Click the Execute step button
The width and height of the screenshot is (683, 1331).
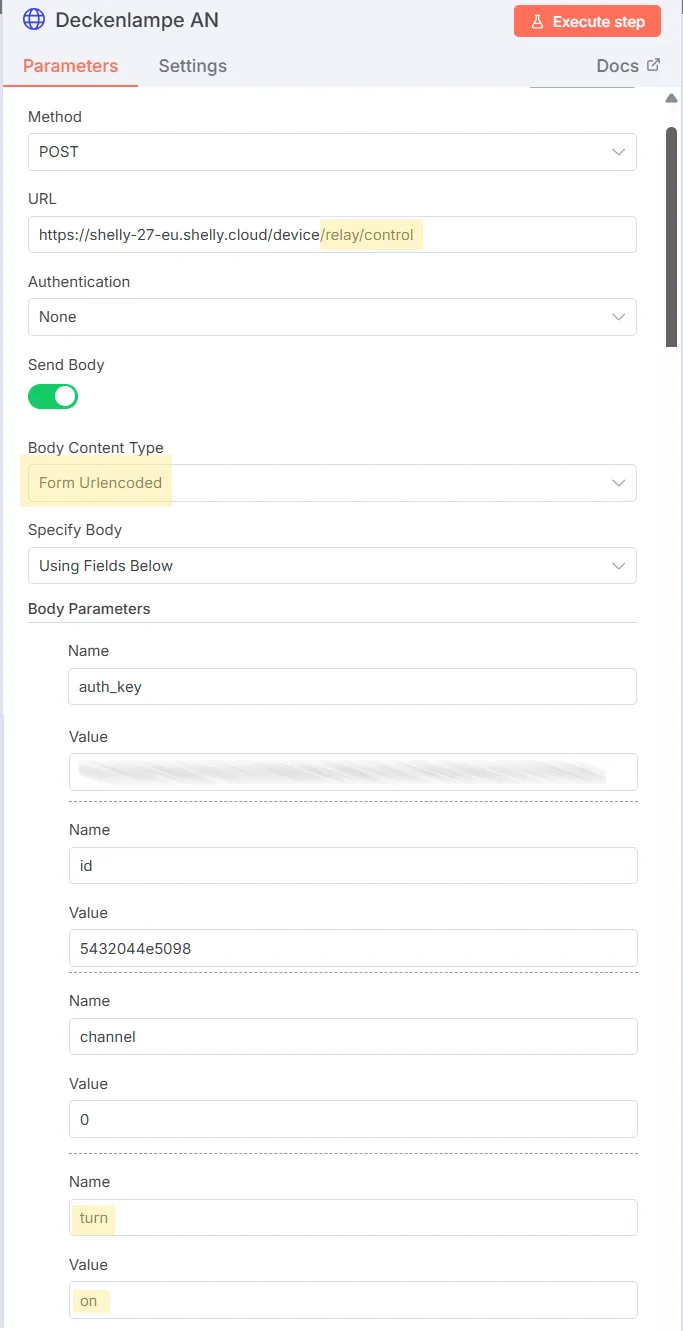coord(587,20)
